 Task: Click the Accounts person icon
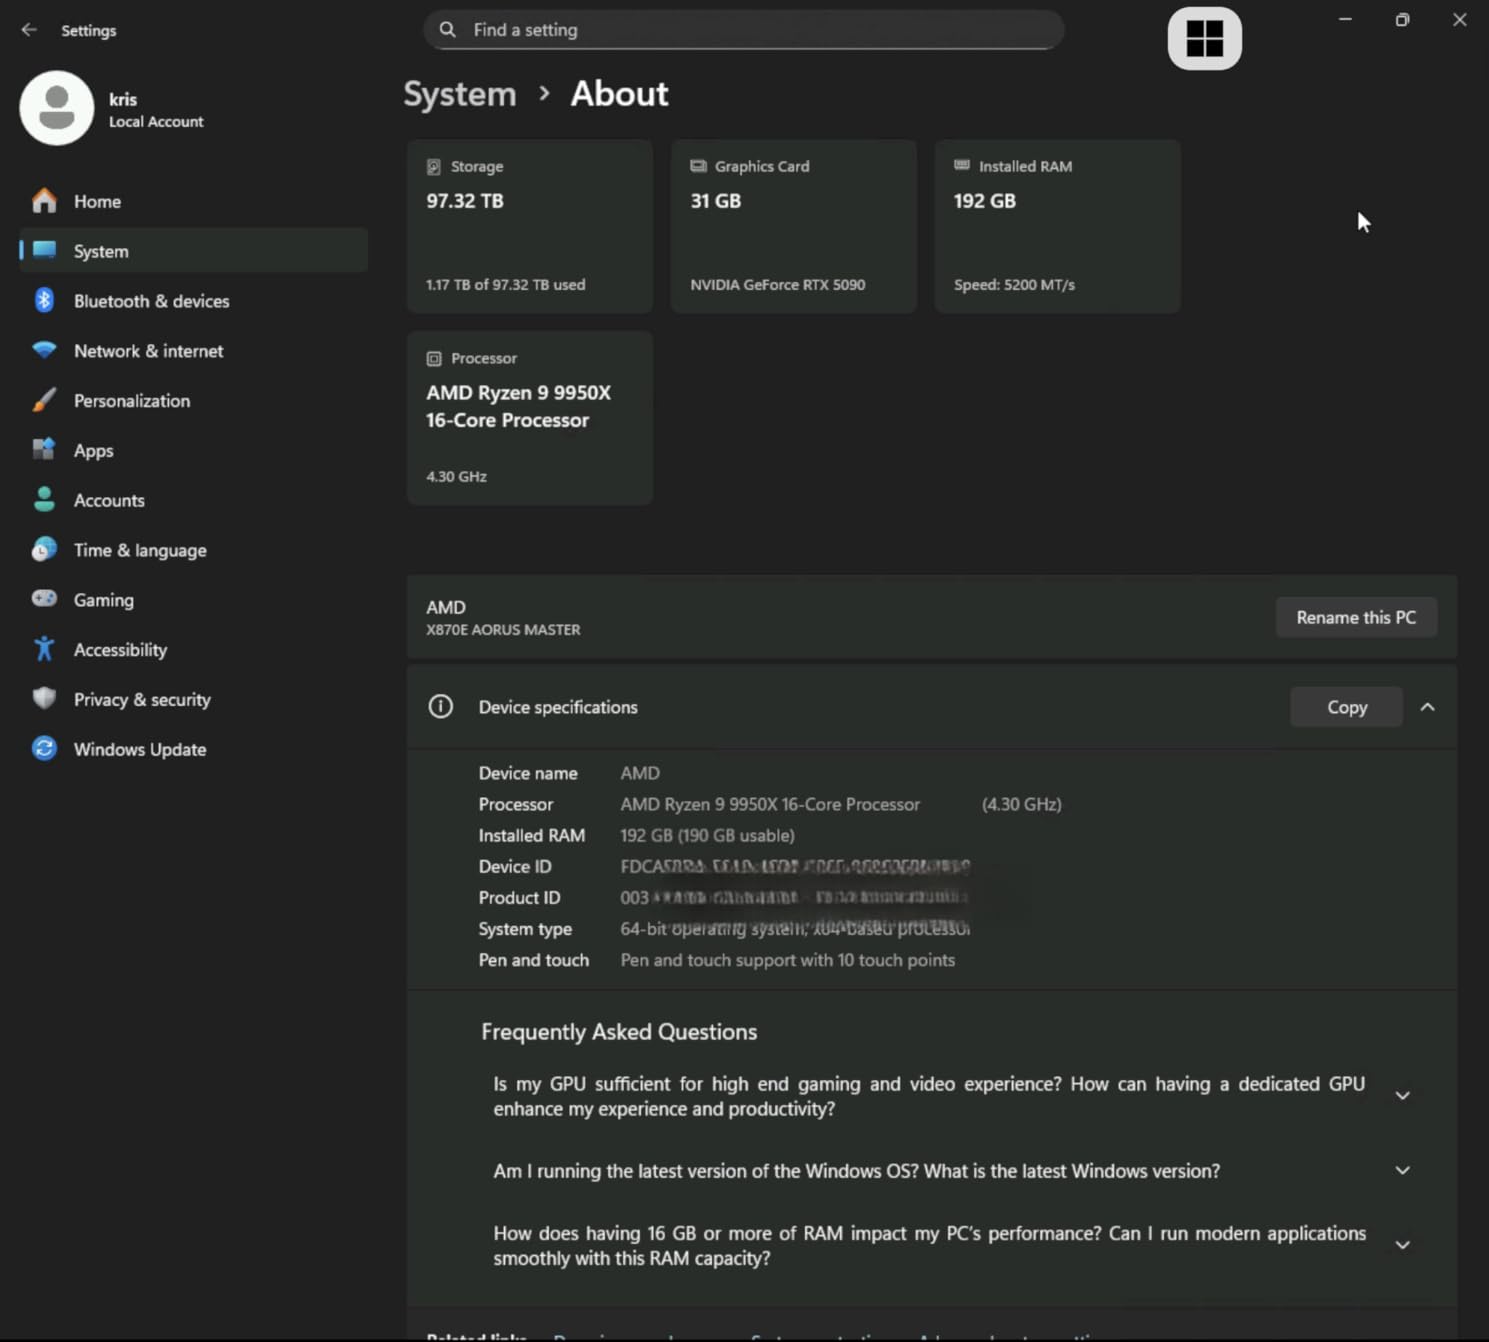[44, 500]
